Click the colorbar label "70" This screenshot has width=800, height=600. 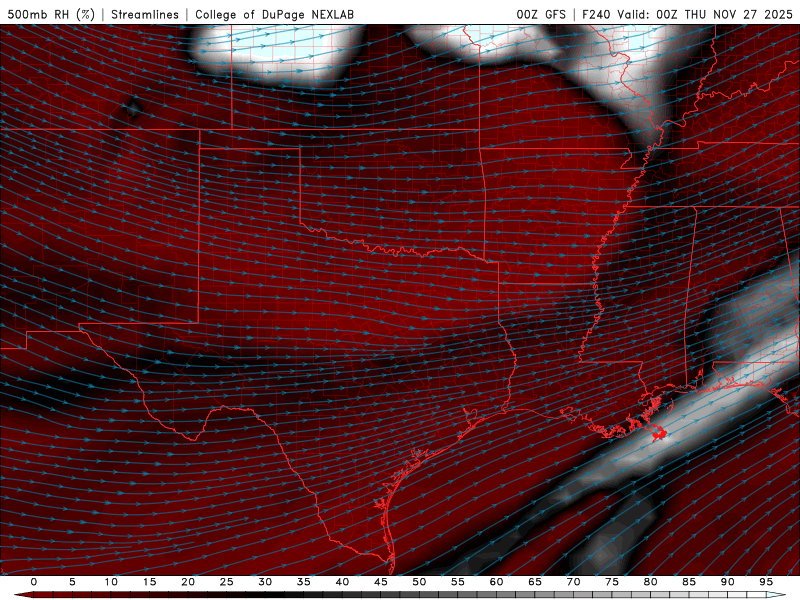click(573, 582)
